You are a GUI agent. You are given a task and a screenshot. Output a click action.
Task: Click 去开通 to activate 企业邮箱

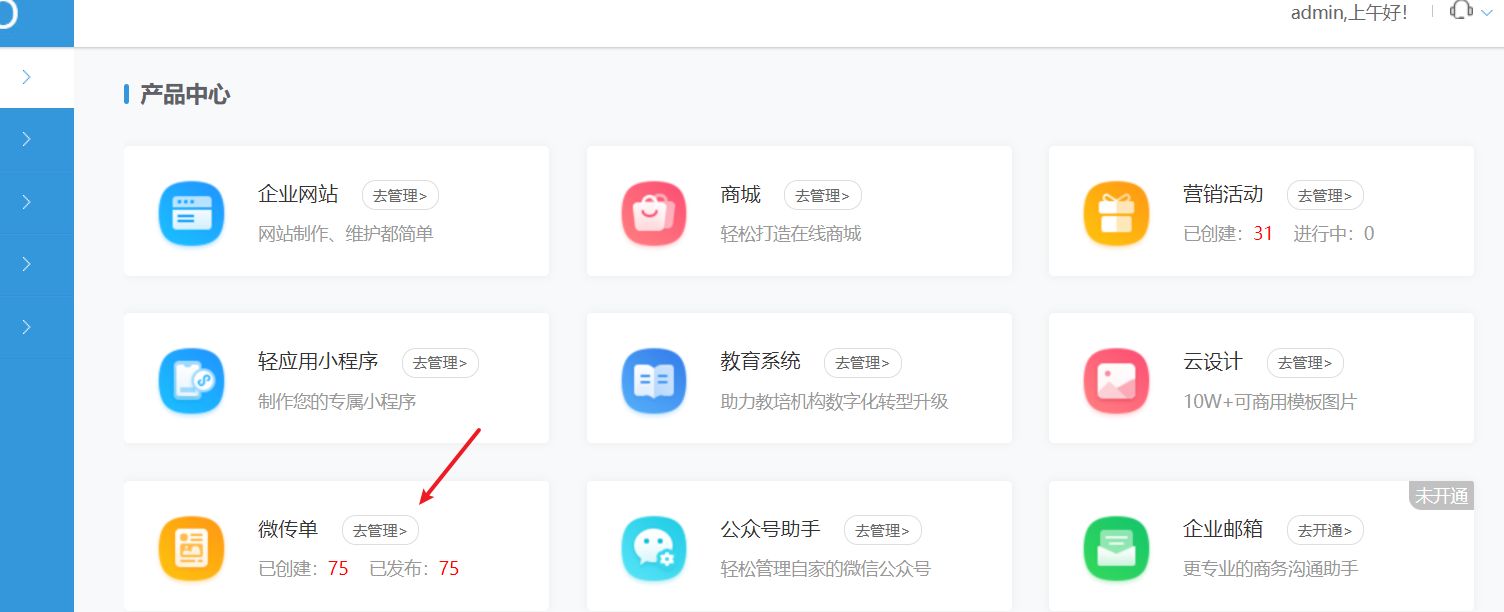point(1325,530)
